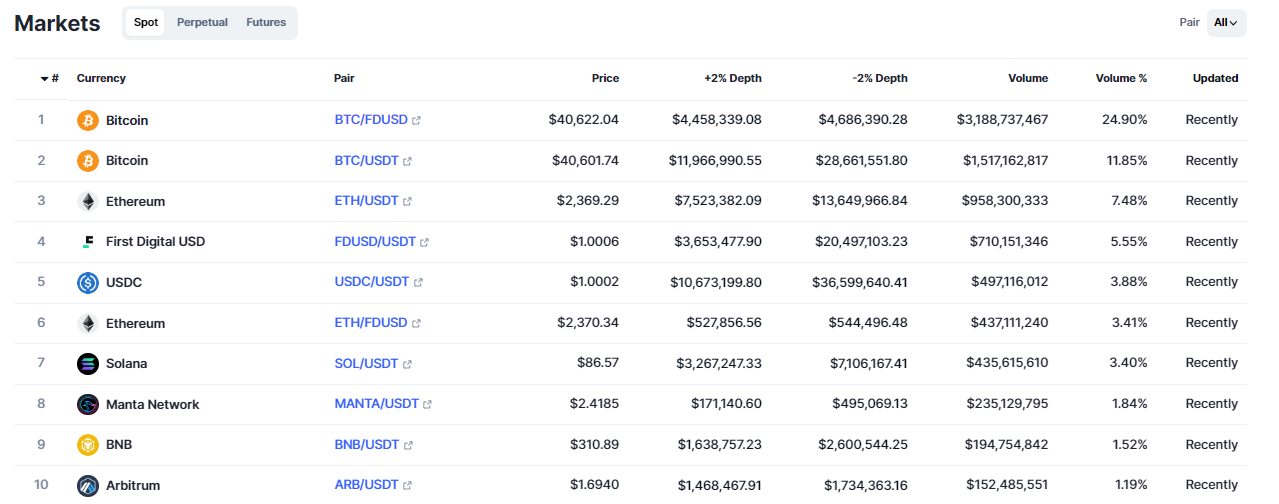Click the Solana price $86.57

598,364
